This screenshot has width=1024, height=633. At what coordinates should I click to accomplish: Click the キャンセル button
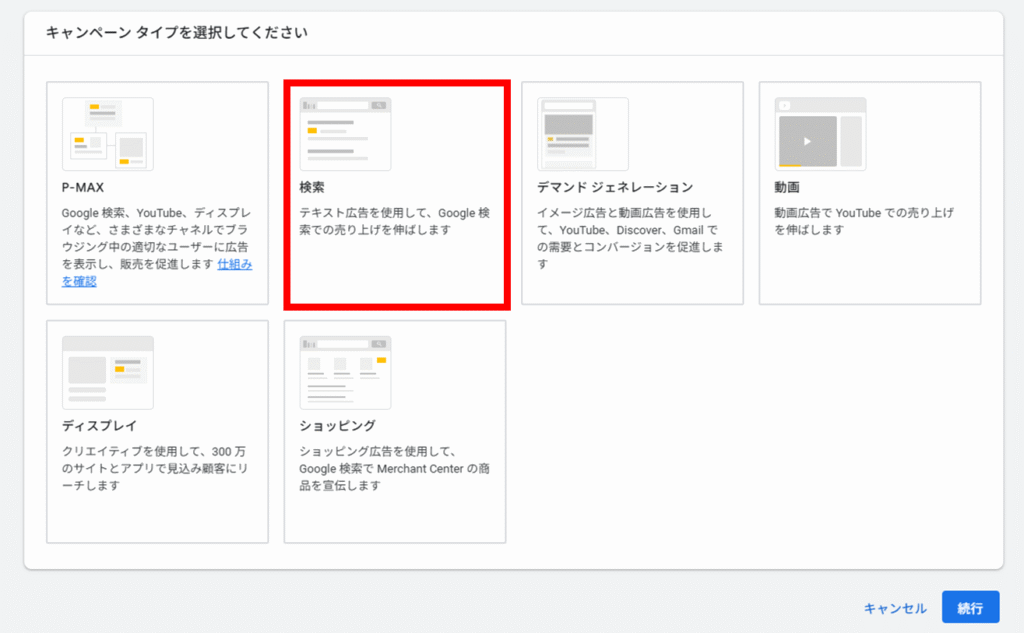pos(895,608)
